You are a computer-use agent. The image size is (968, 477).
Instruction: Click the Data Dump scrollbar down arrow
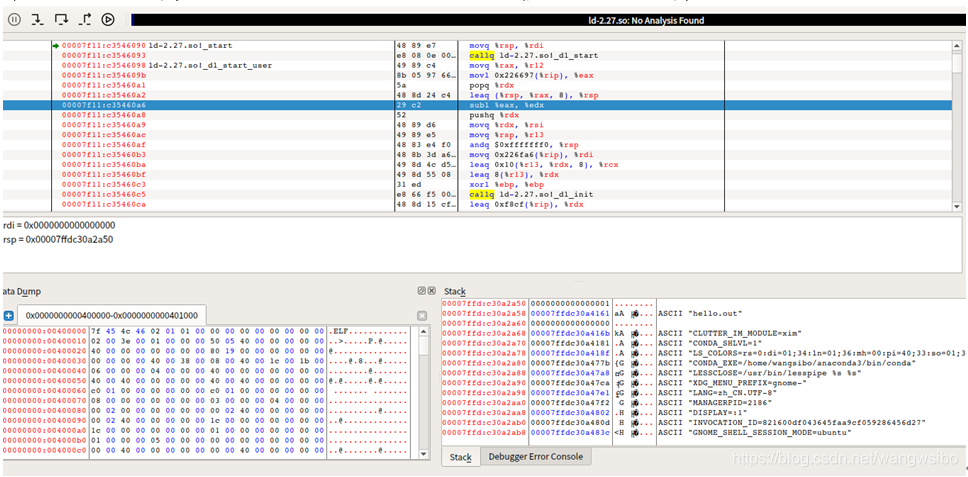tap(424, 454)
